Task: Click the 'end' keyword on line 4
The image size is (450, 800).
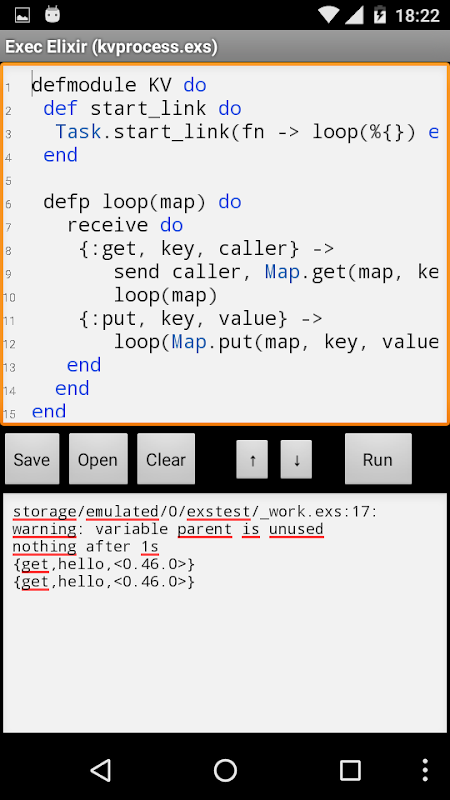Action: tap(60, 155)
